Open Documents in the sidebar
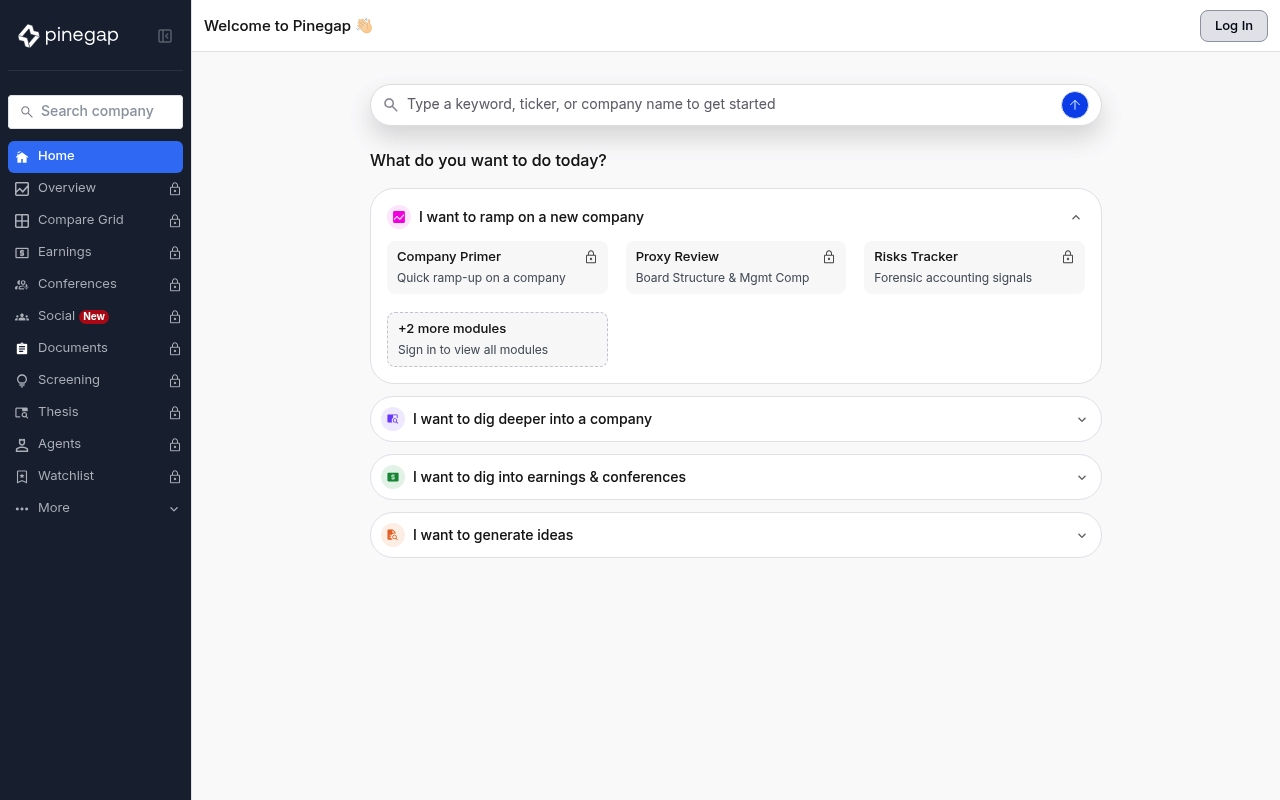This screenshot has height=800, width=1280. 95,349
